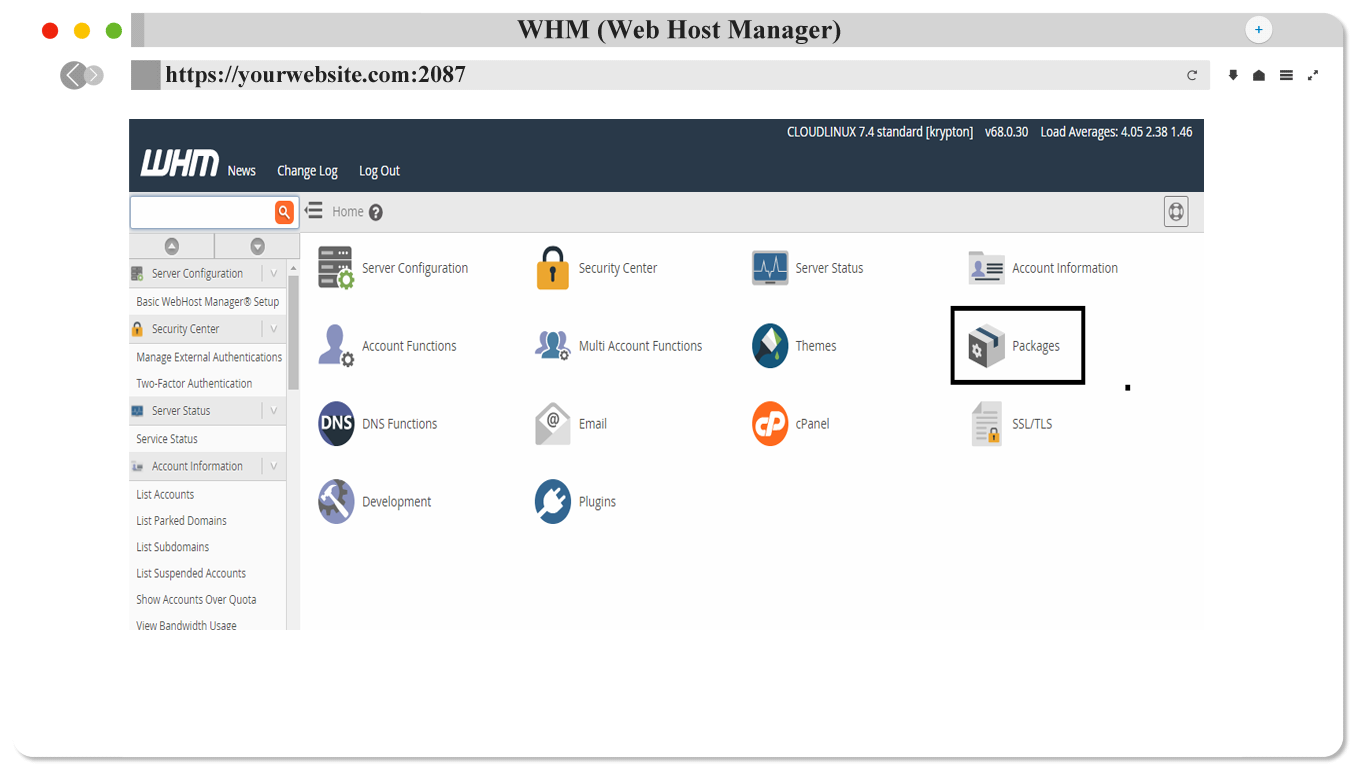Click the sidebar scrollbar up arrow
Viewport: 1362px width, 769px height.
click(x=293, y=269)
